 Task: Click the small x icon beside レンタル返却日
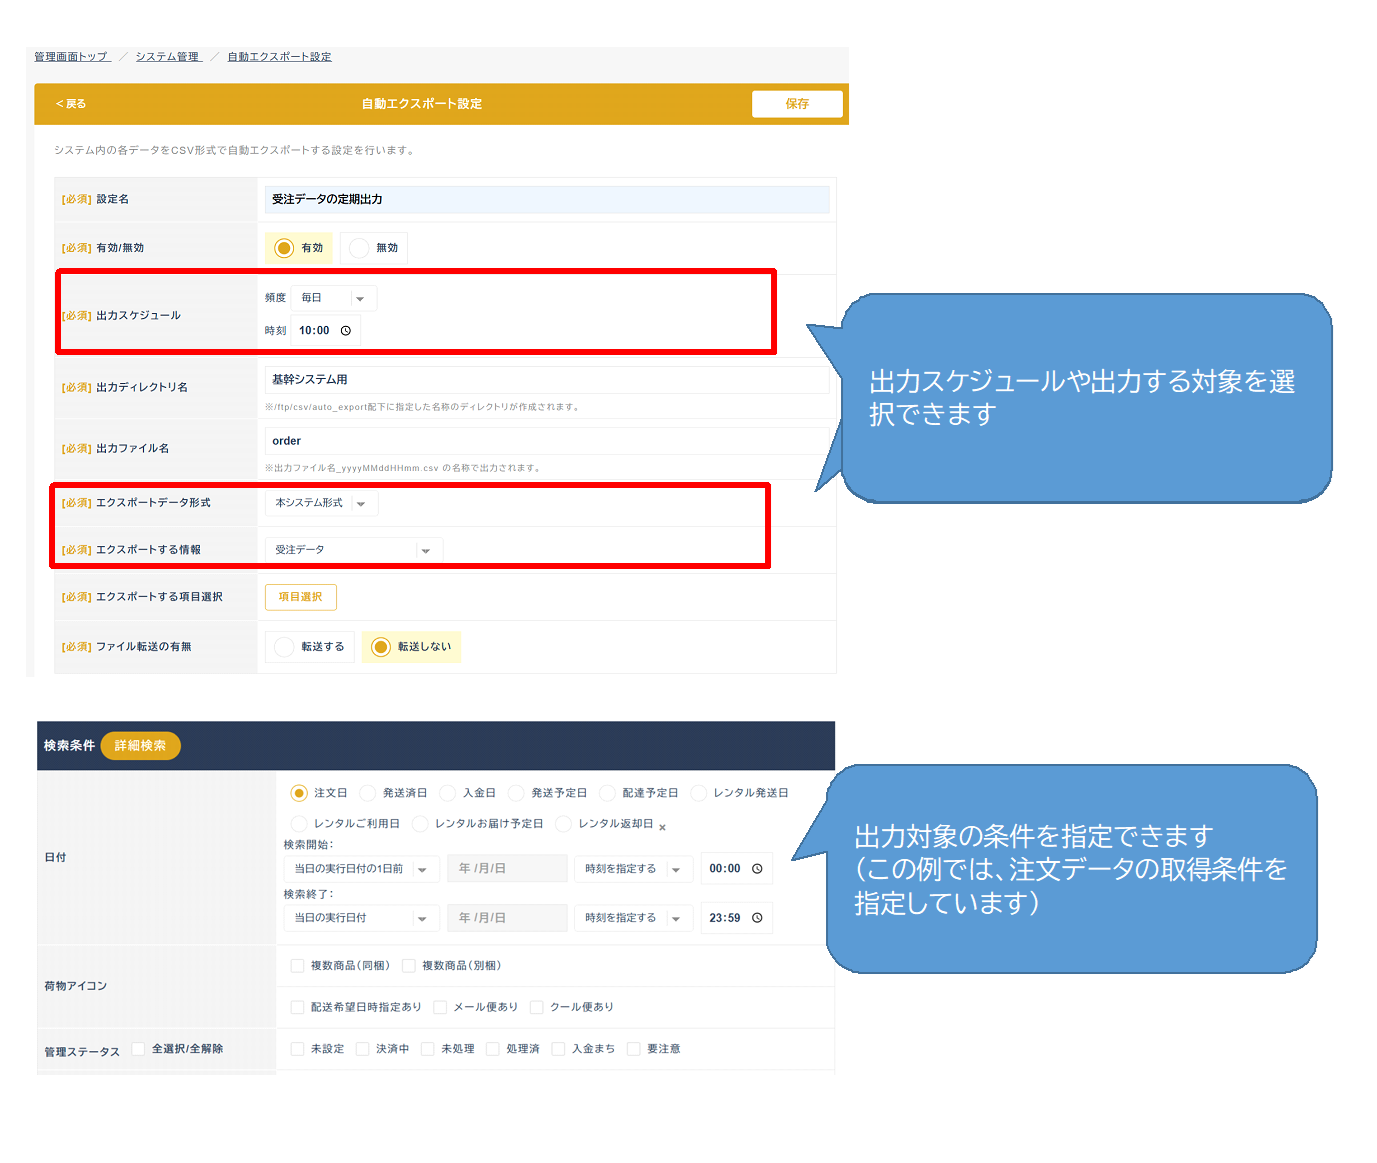tap(662, 827)
